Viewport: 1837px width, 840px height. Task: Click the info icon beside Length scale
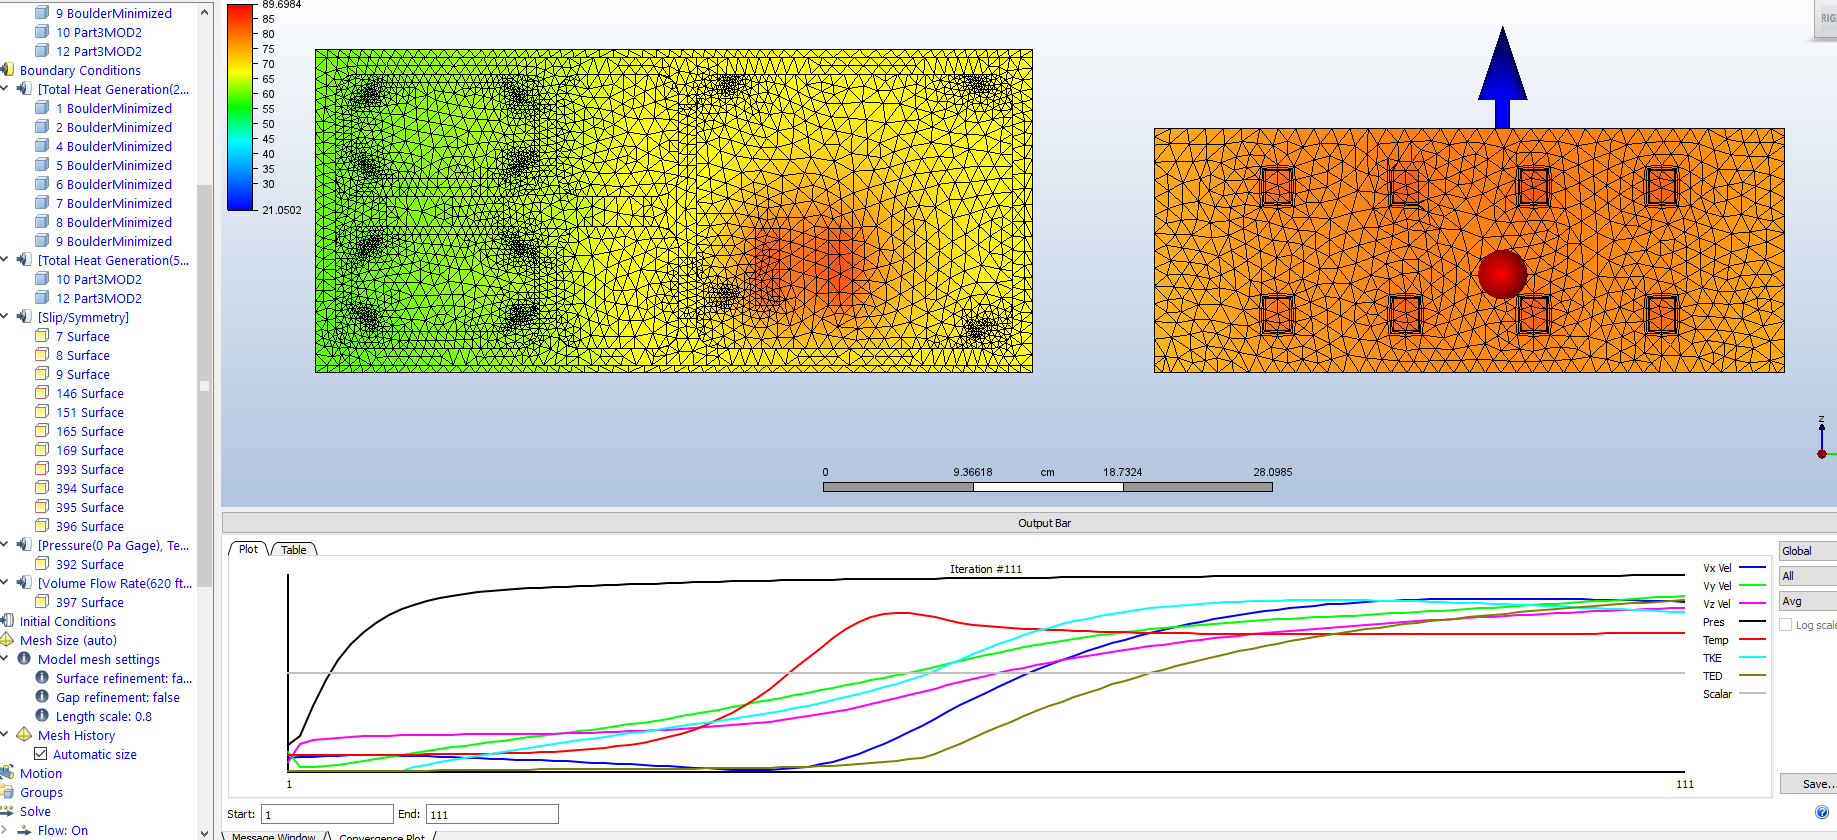tap(42, 716)
